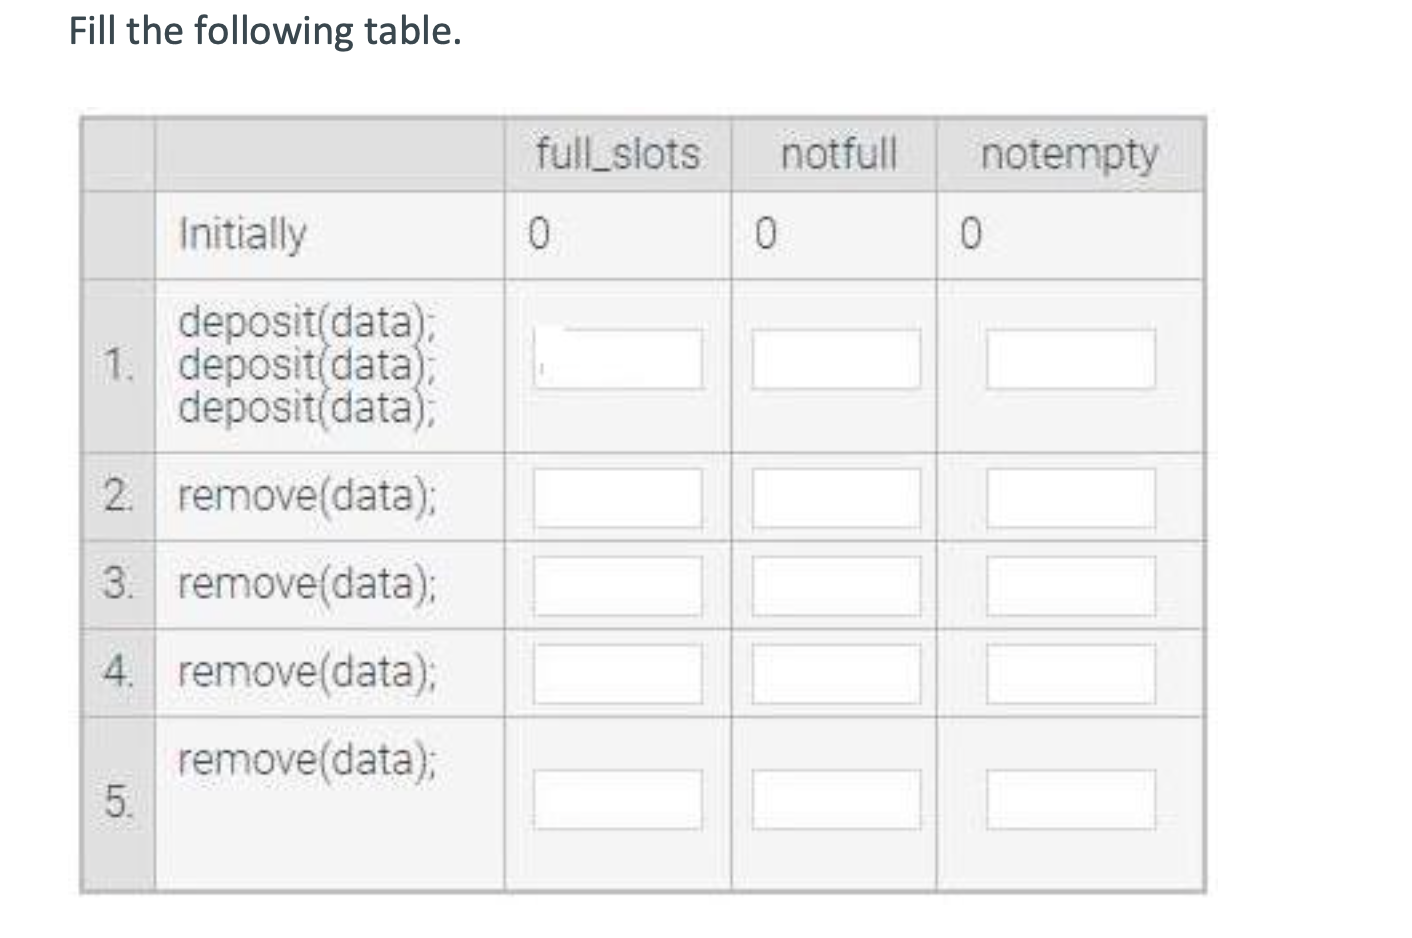Select notfull field for row 2
1412x938 pixels.
coord(836,499)
